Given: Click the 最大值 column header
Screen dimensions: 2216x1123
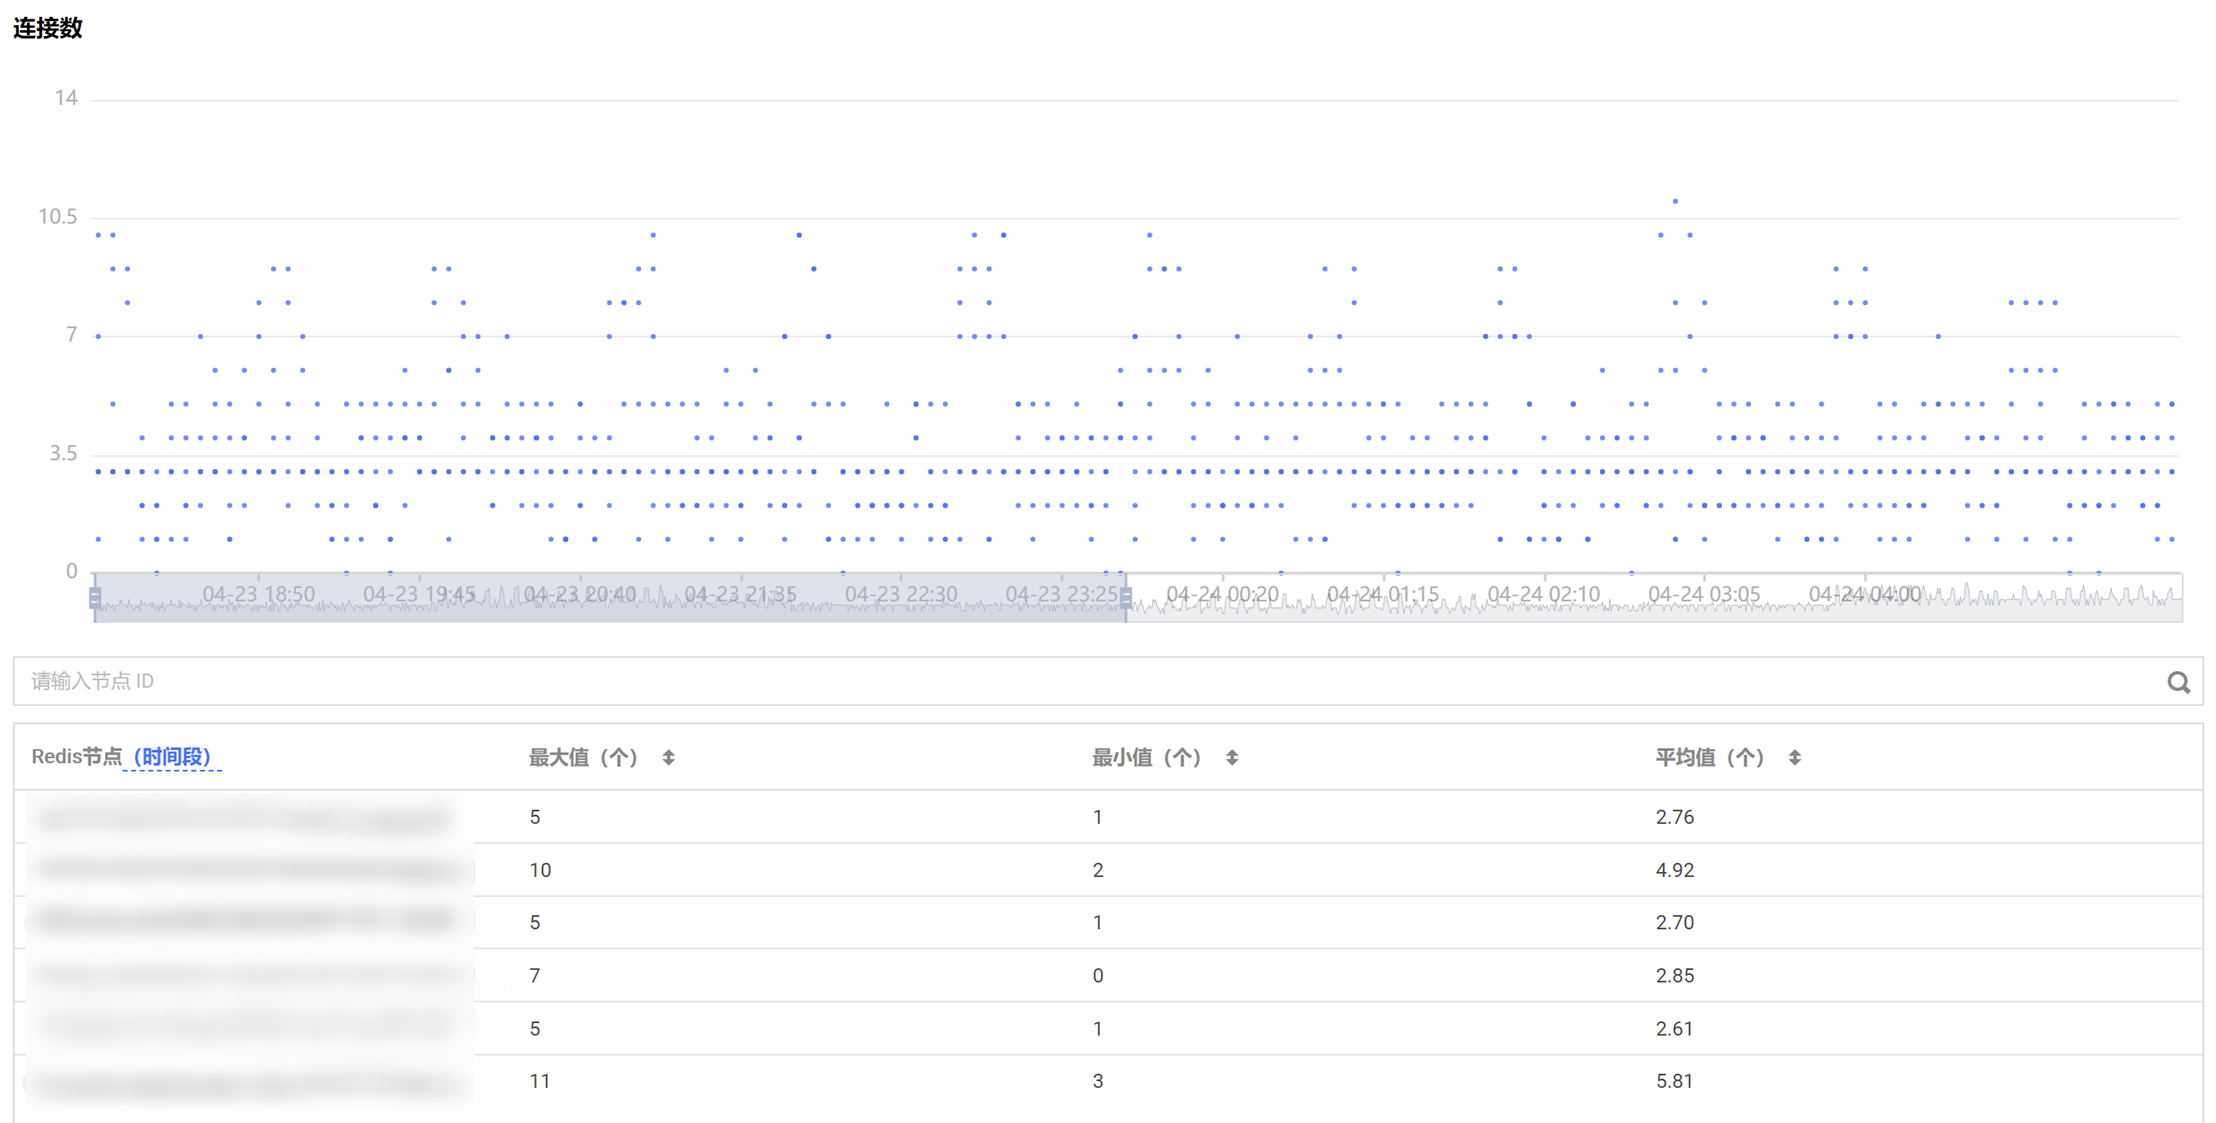Looking at the screenshot, I should [x=583, y=758].
